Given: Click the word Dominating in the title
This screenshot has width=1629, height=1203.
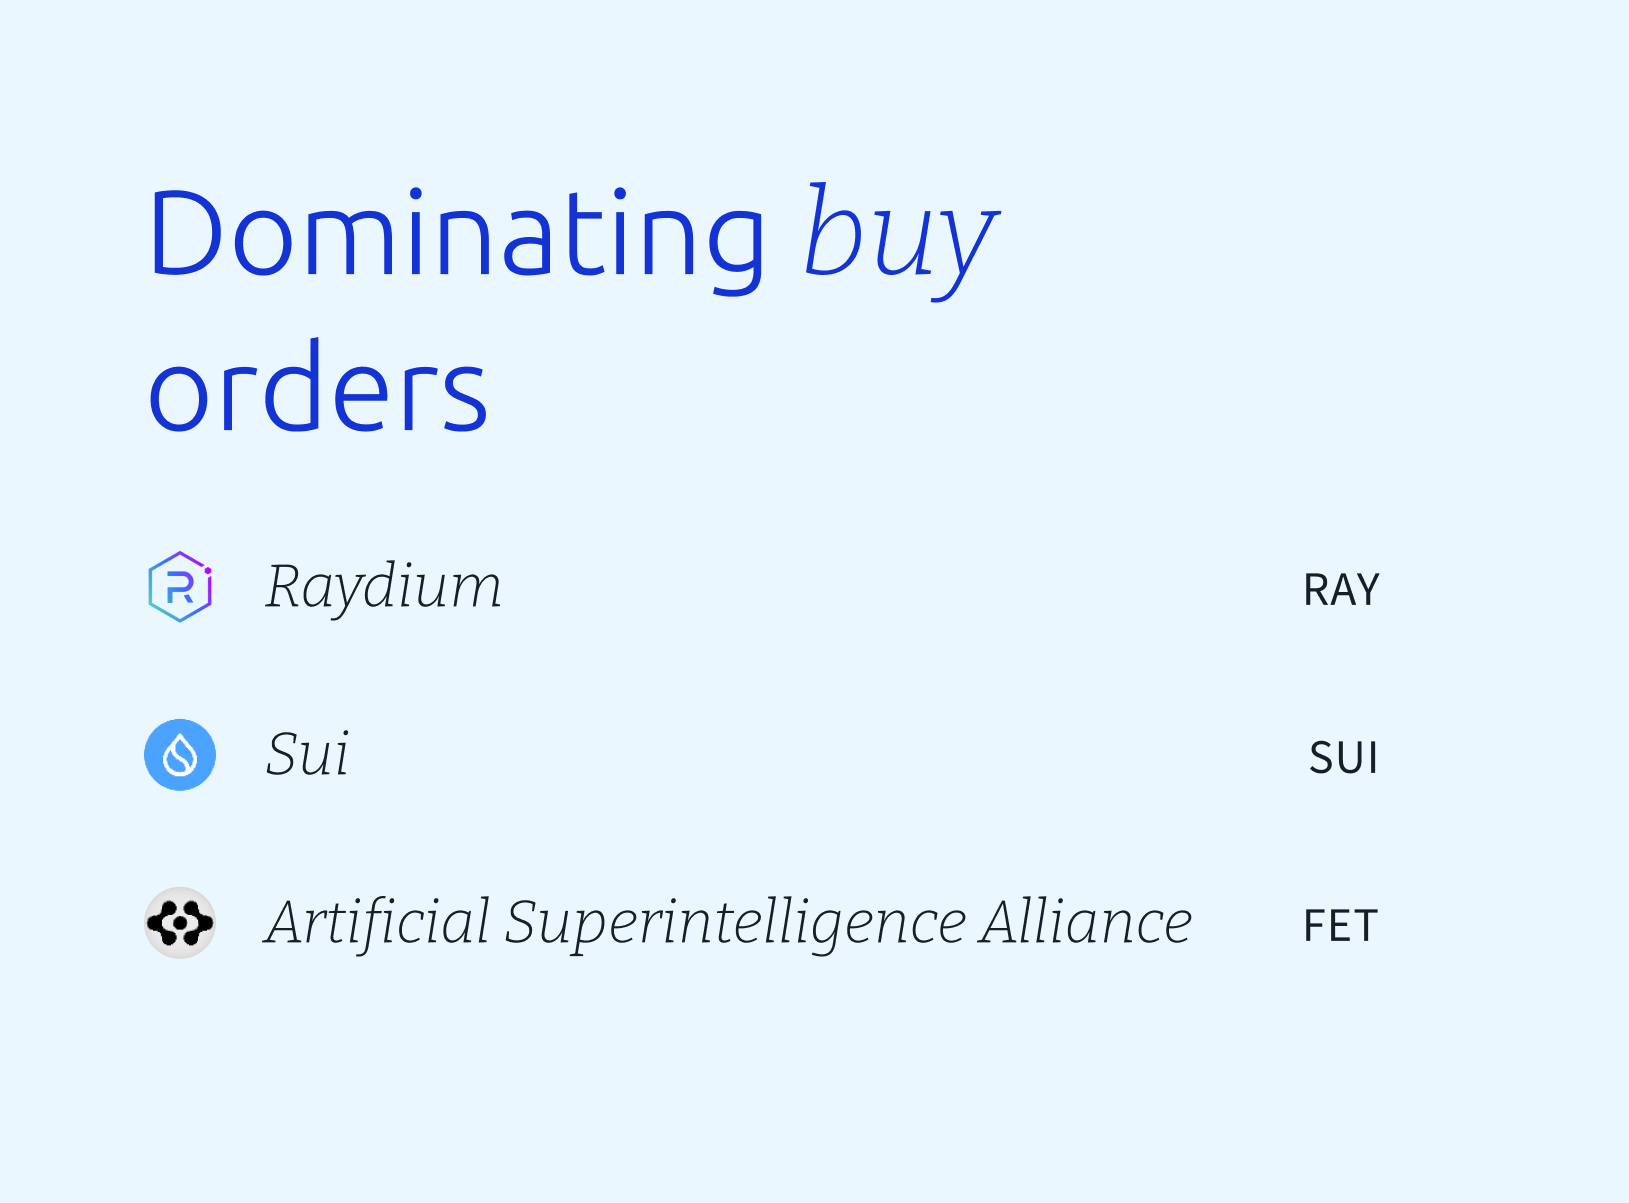Looking at the screenshot, I should point(457,234).
